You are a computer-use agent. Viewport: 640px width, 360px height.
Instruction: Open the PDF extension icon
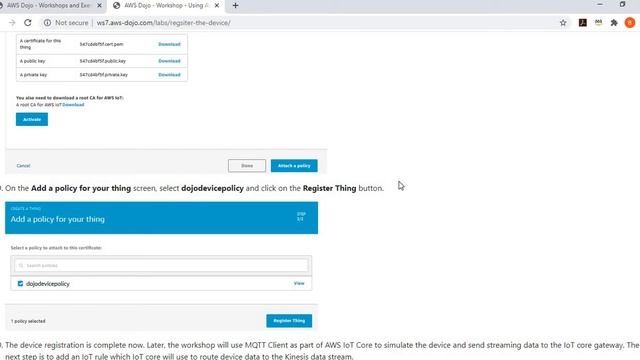(x=582, y=23)
